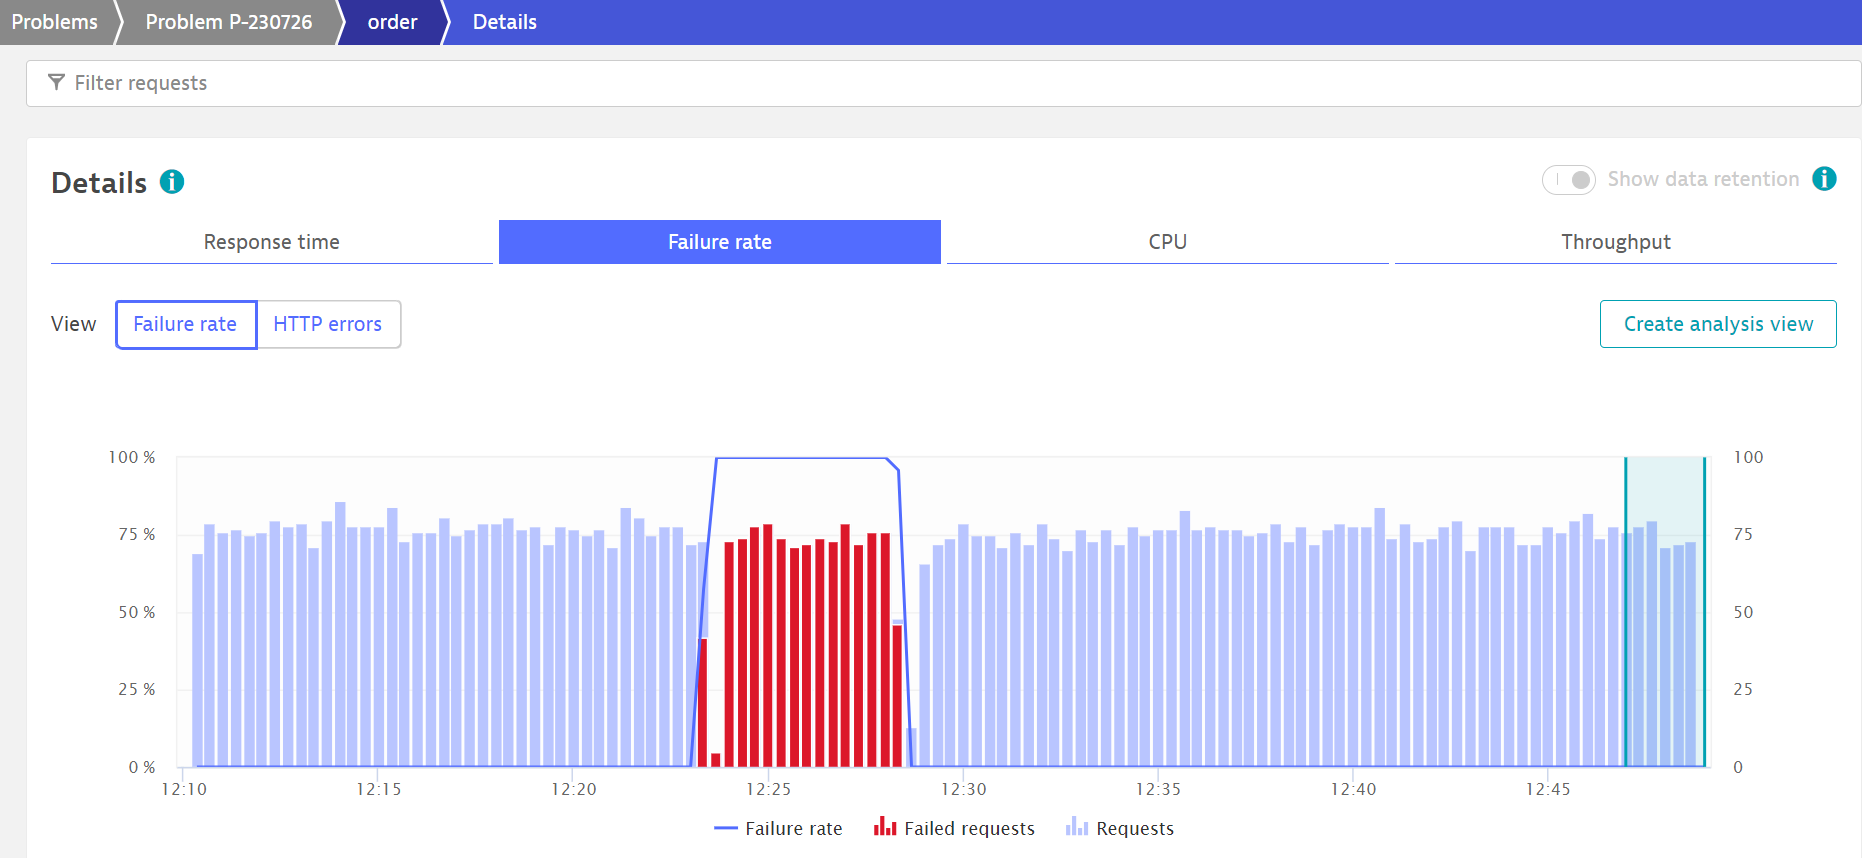
Task: Click the red failed requests bars in chart
Action: click(807, 650)
